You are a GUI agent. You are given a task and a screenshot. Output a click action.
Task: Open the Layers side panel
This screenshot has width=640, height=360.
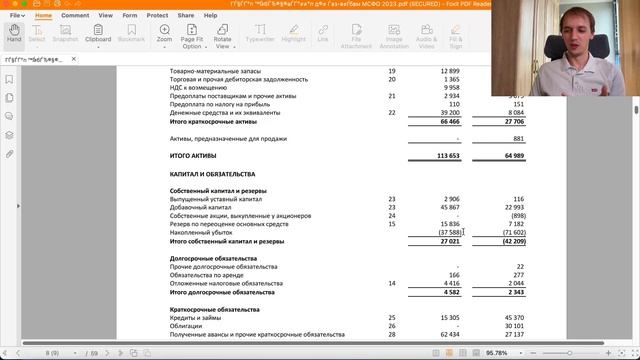9,135
